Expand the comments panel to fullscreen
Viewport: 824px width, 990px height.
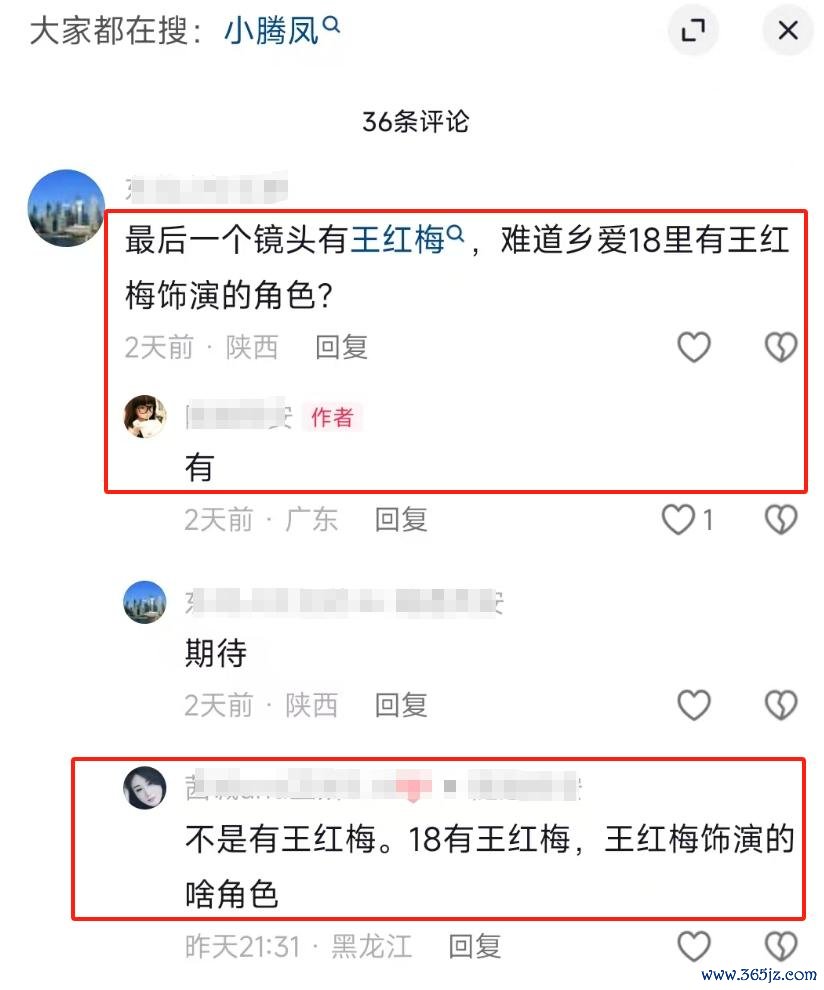[x=693, y=30]
